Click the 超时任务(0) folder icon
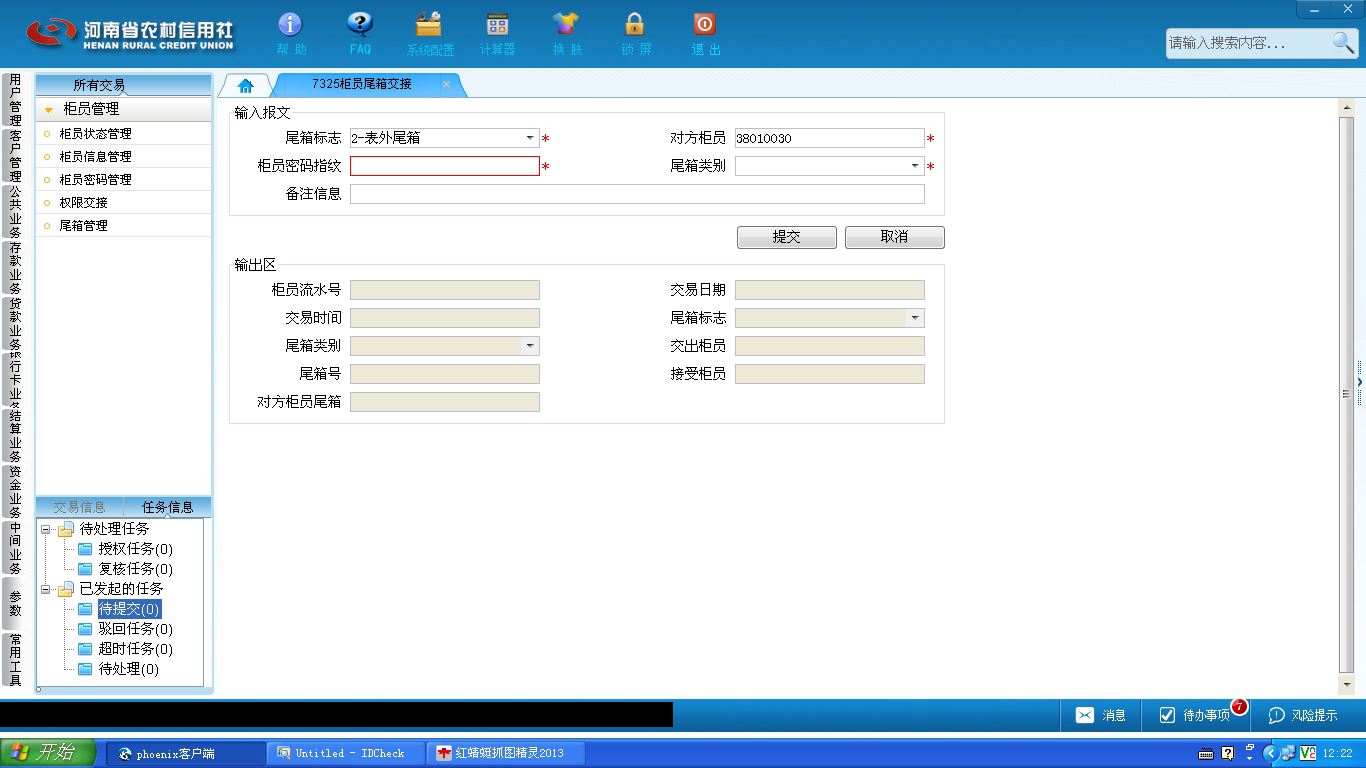 pos(85,649)
